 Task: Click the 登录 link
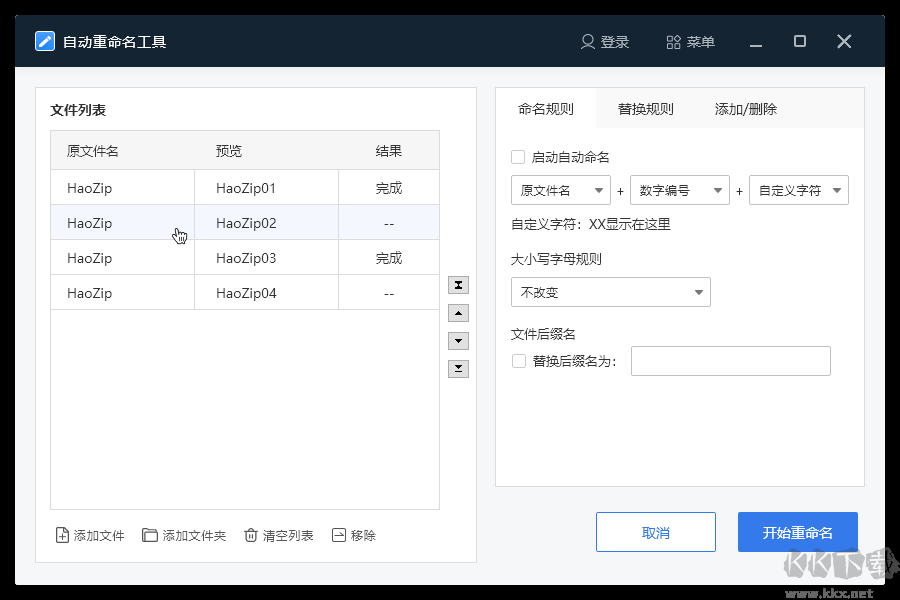pos(605,41)
